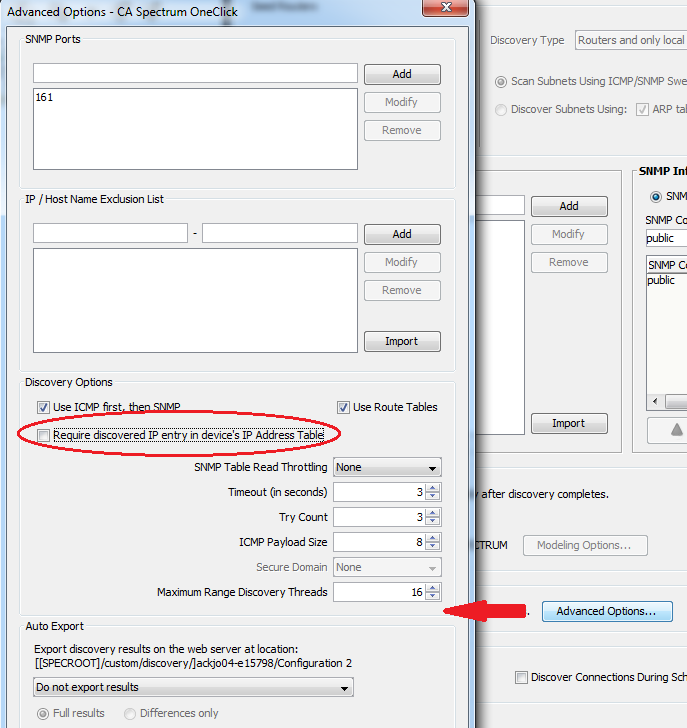Viewport: 687px width, 728px height.
Task: Select Differences only radio button
Action: click(130, 714)
